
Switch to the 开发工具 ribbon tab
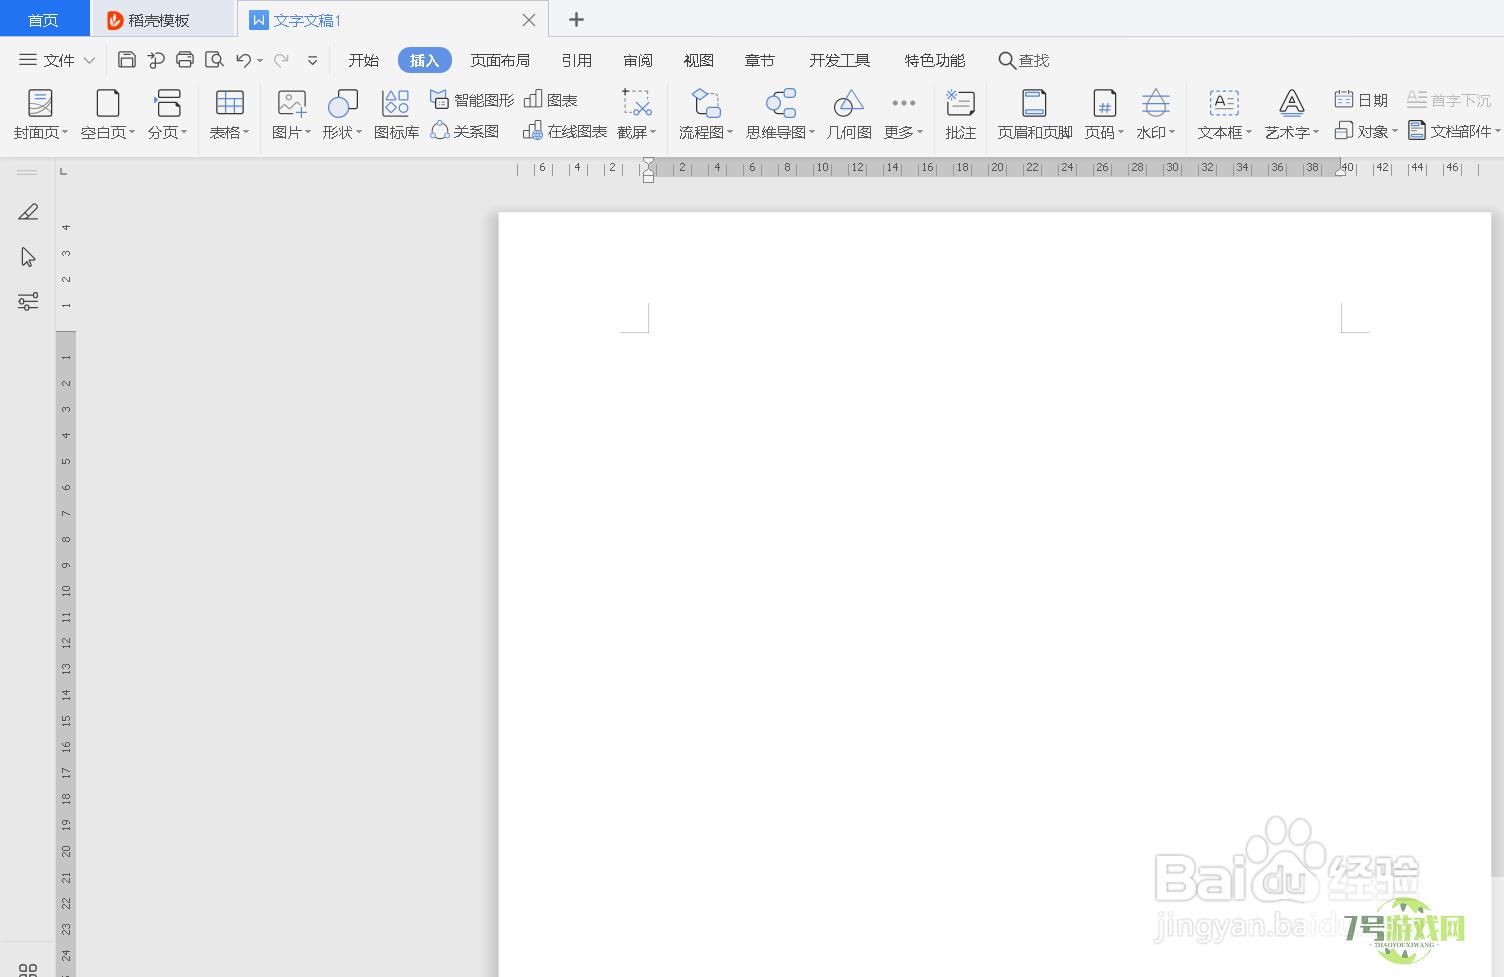(x=840, y=60)
